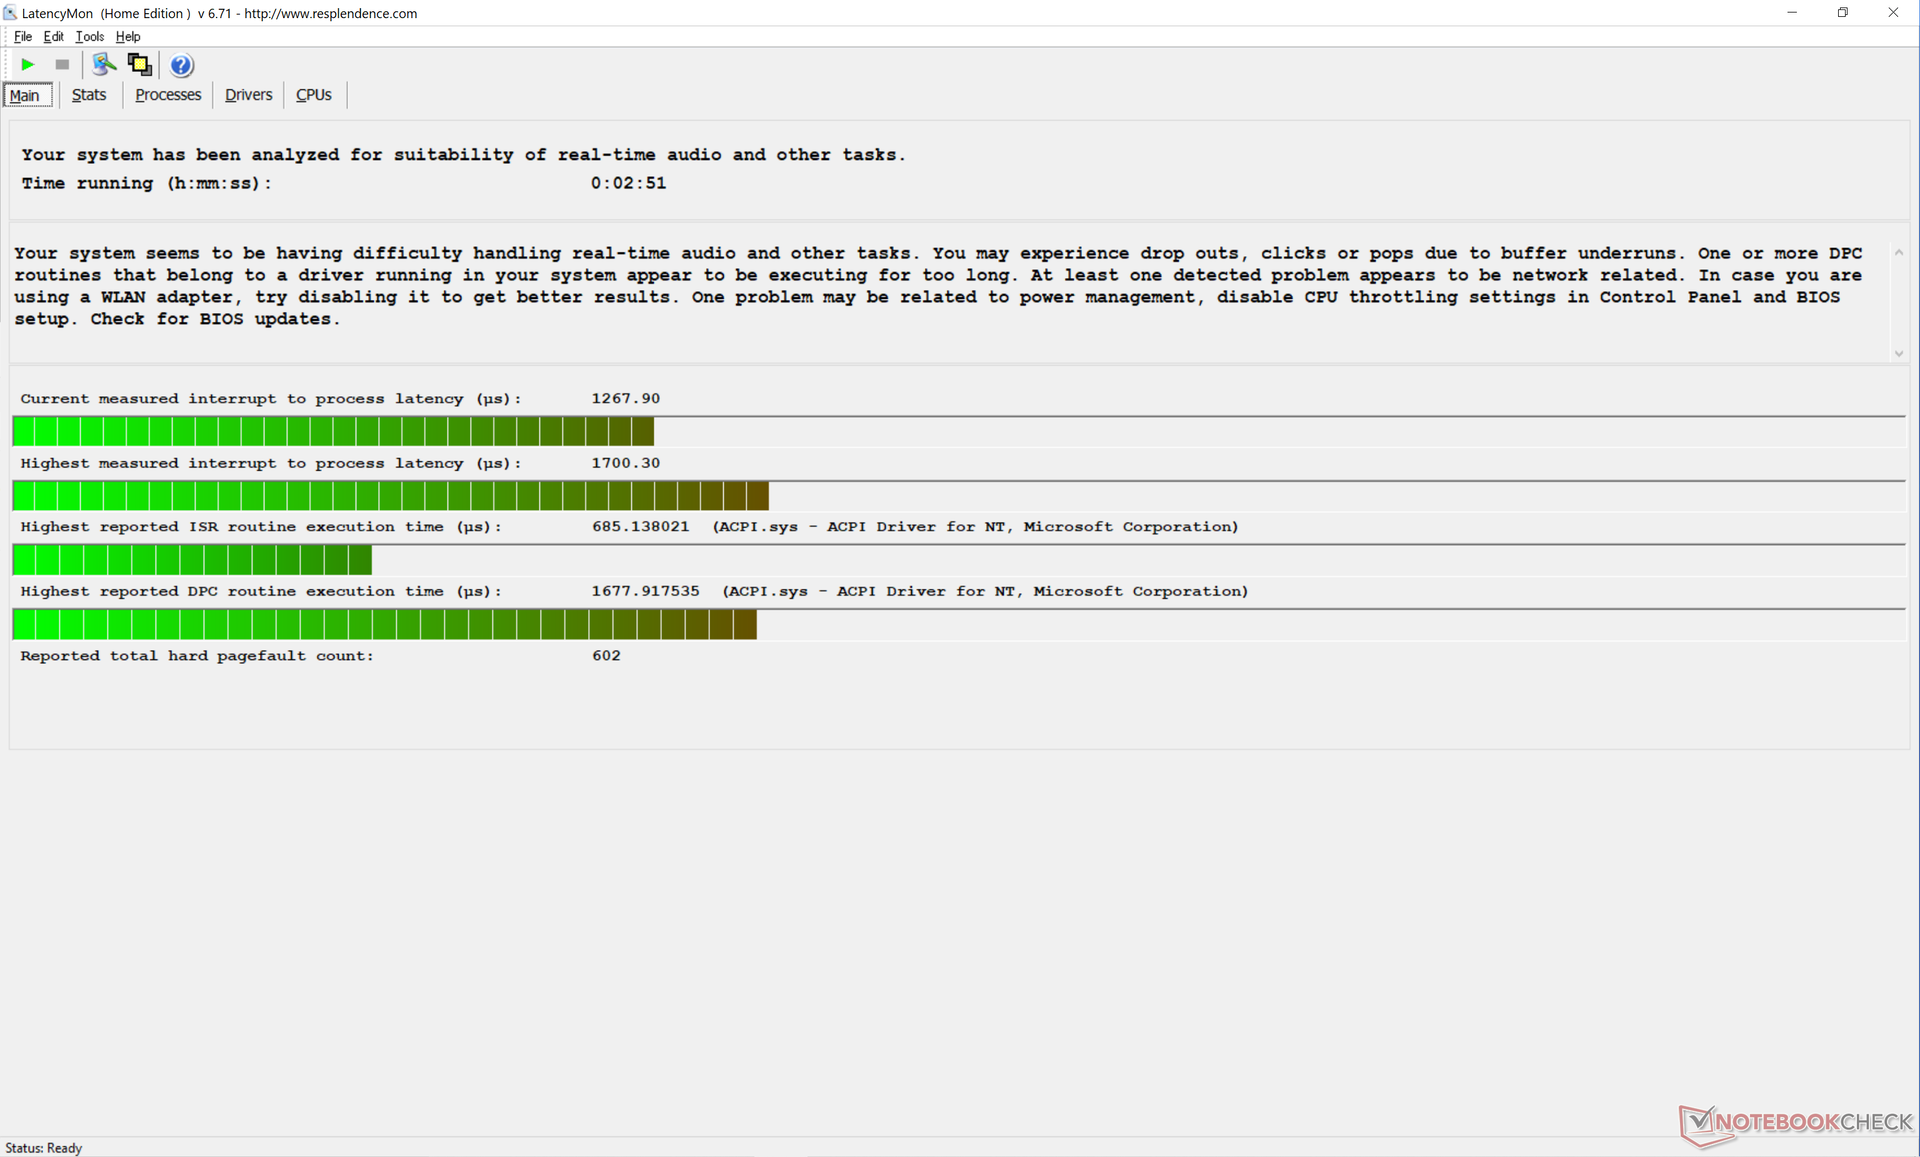Switch to the Drivers tab

[248, 95]
